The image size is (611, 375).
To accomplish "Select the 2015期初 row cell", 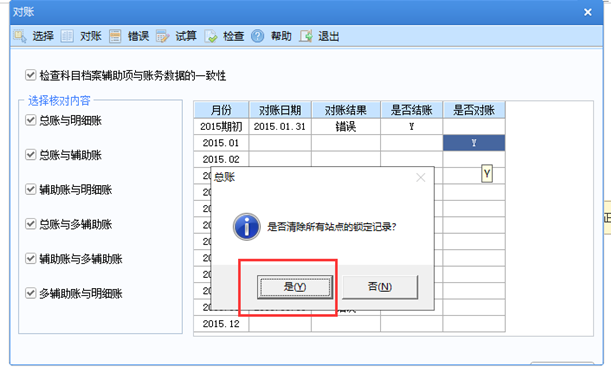I will 221,127.
